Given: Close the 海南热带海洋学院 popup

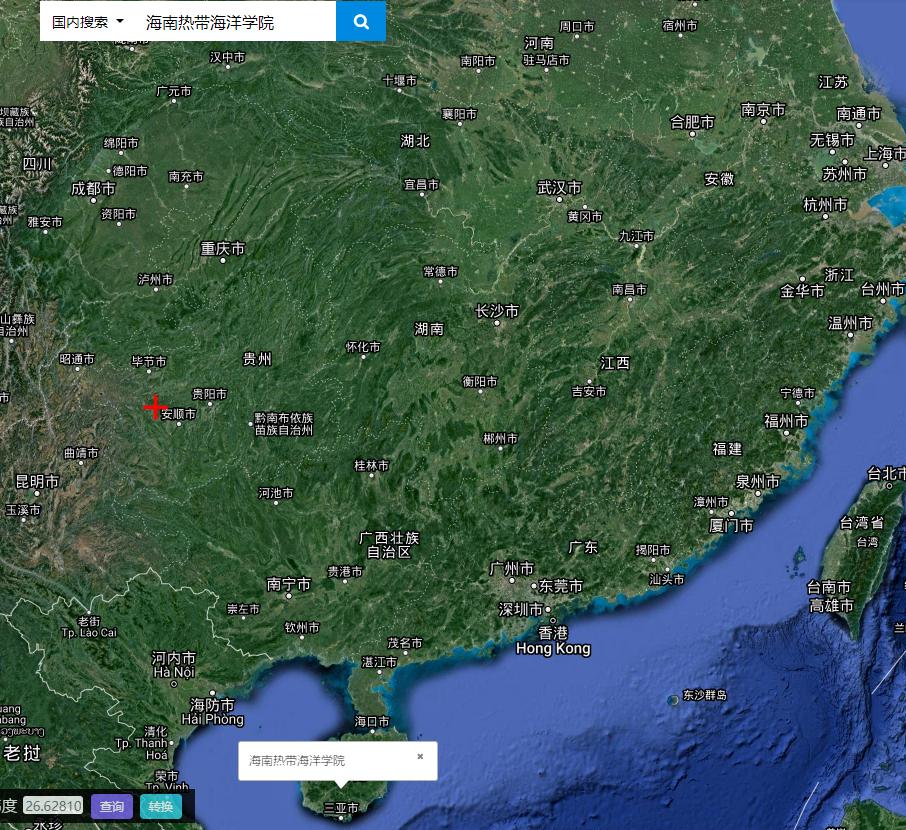Looking at the screenshot, I should (x=420, y=756).
